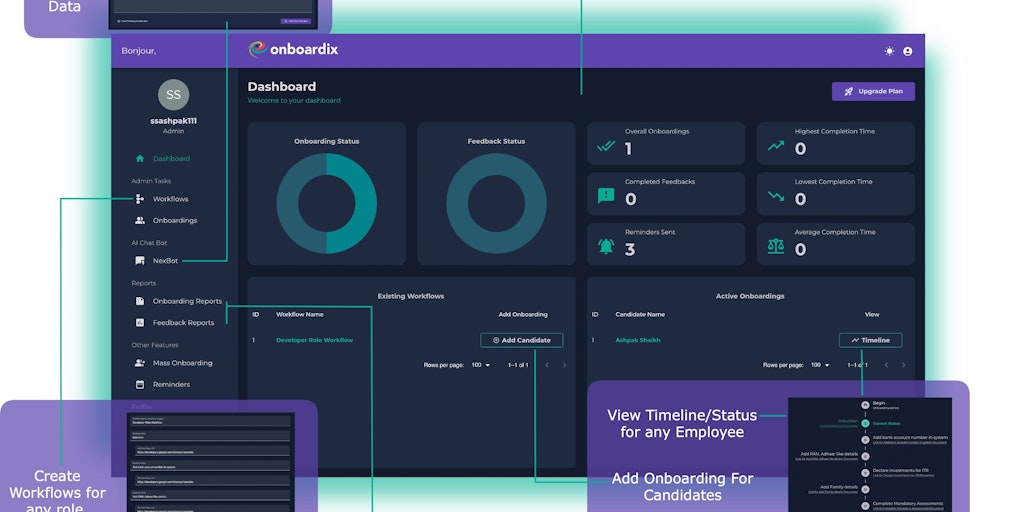Click the Mass Onboarding group-add icon
Image resolution: width=1024 pixels, height=512 pixels.
pos(140,362)
